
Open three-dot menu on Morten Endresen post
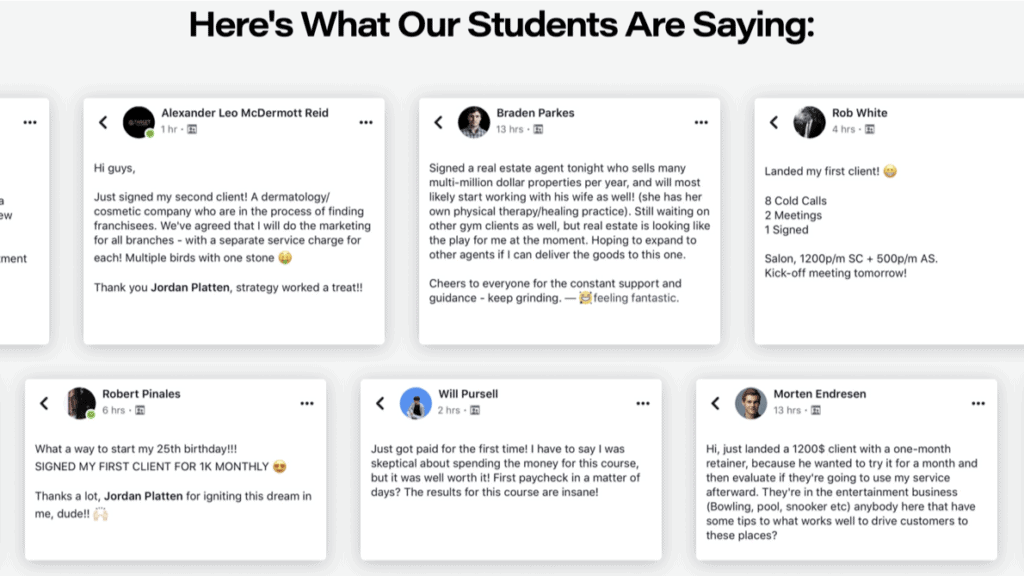click(978, 403)
